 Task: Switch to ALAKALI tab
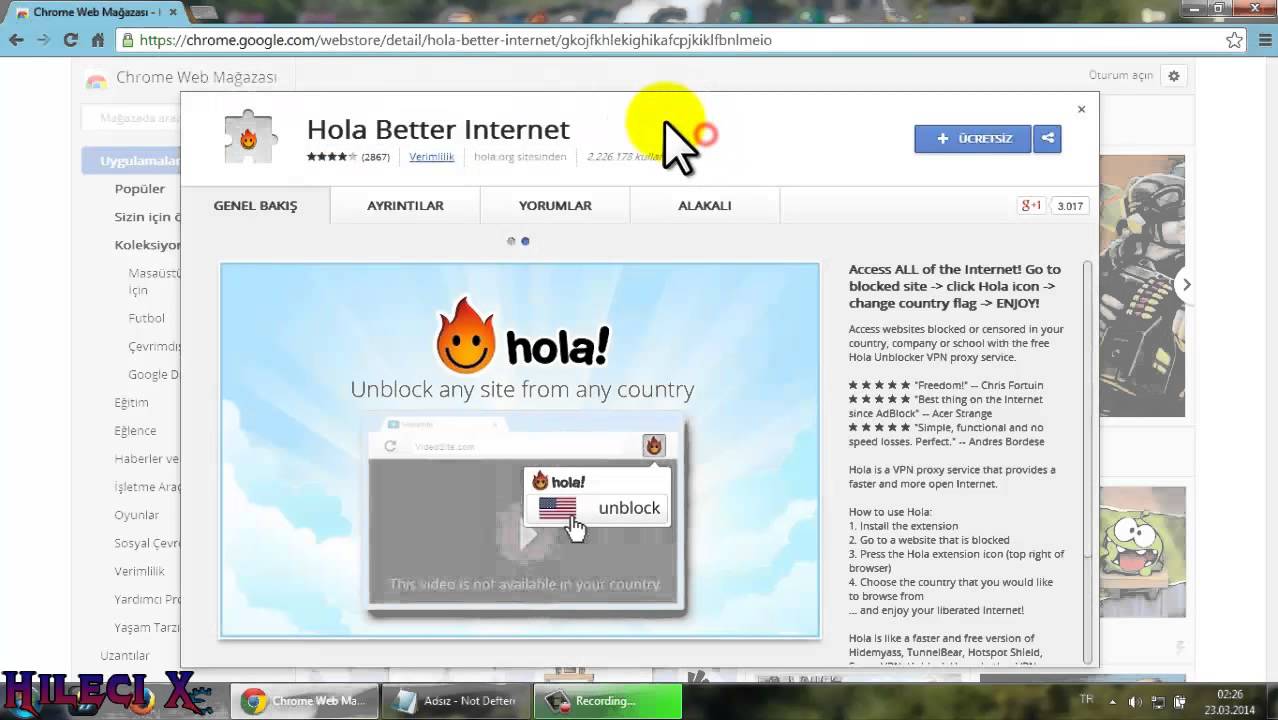tap(705, 205)
